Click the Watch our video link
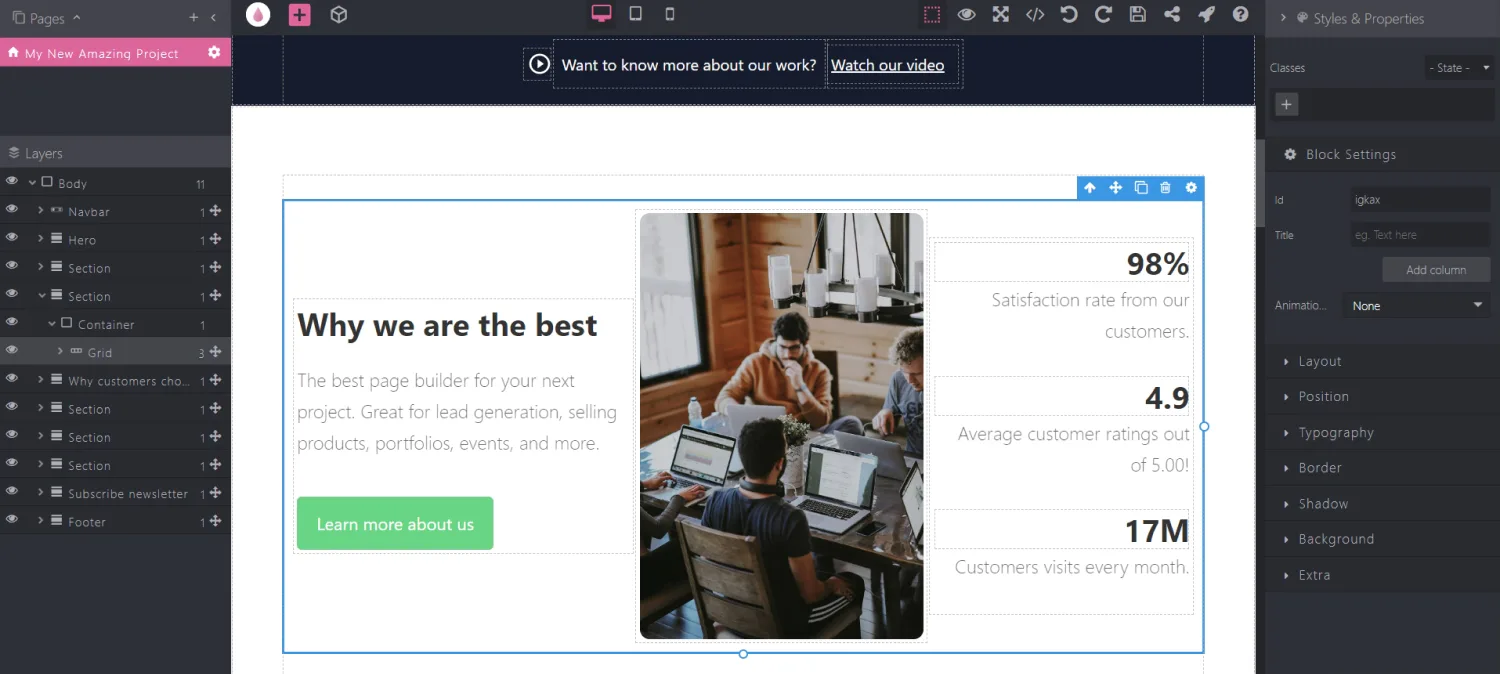This screenshot has height=674, width=1500. click(x=887, y=65)
